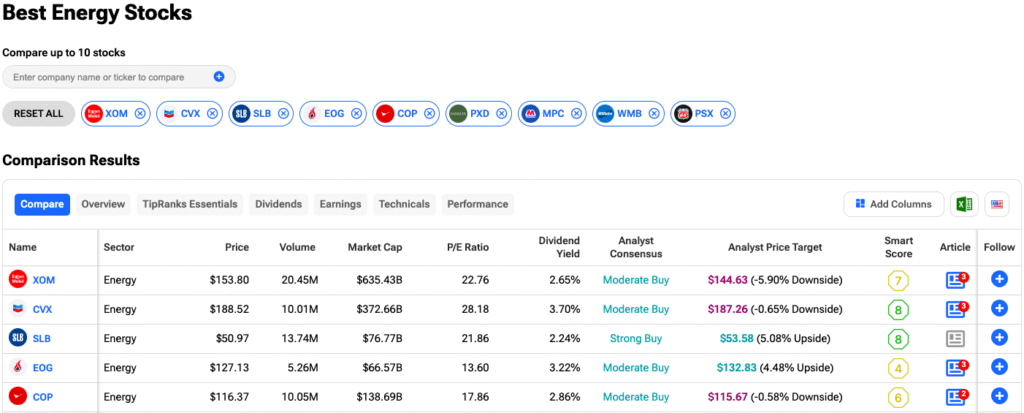Click the Chevron logo in the CVX row
Image resolution: width=1024 pixels, height=413 pixels.
[18, 309]
